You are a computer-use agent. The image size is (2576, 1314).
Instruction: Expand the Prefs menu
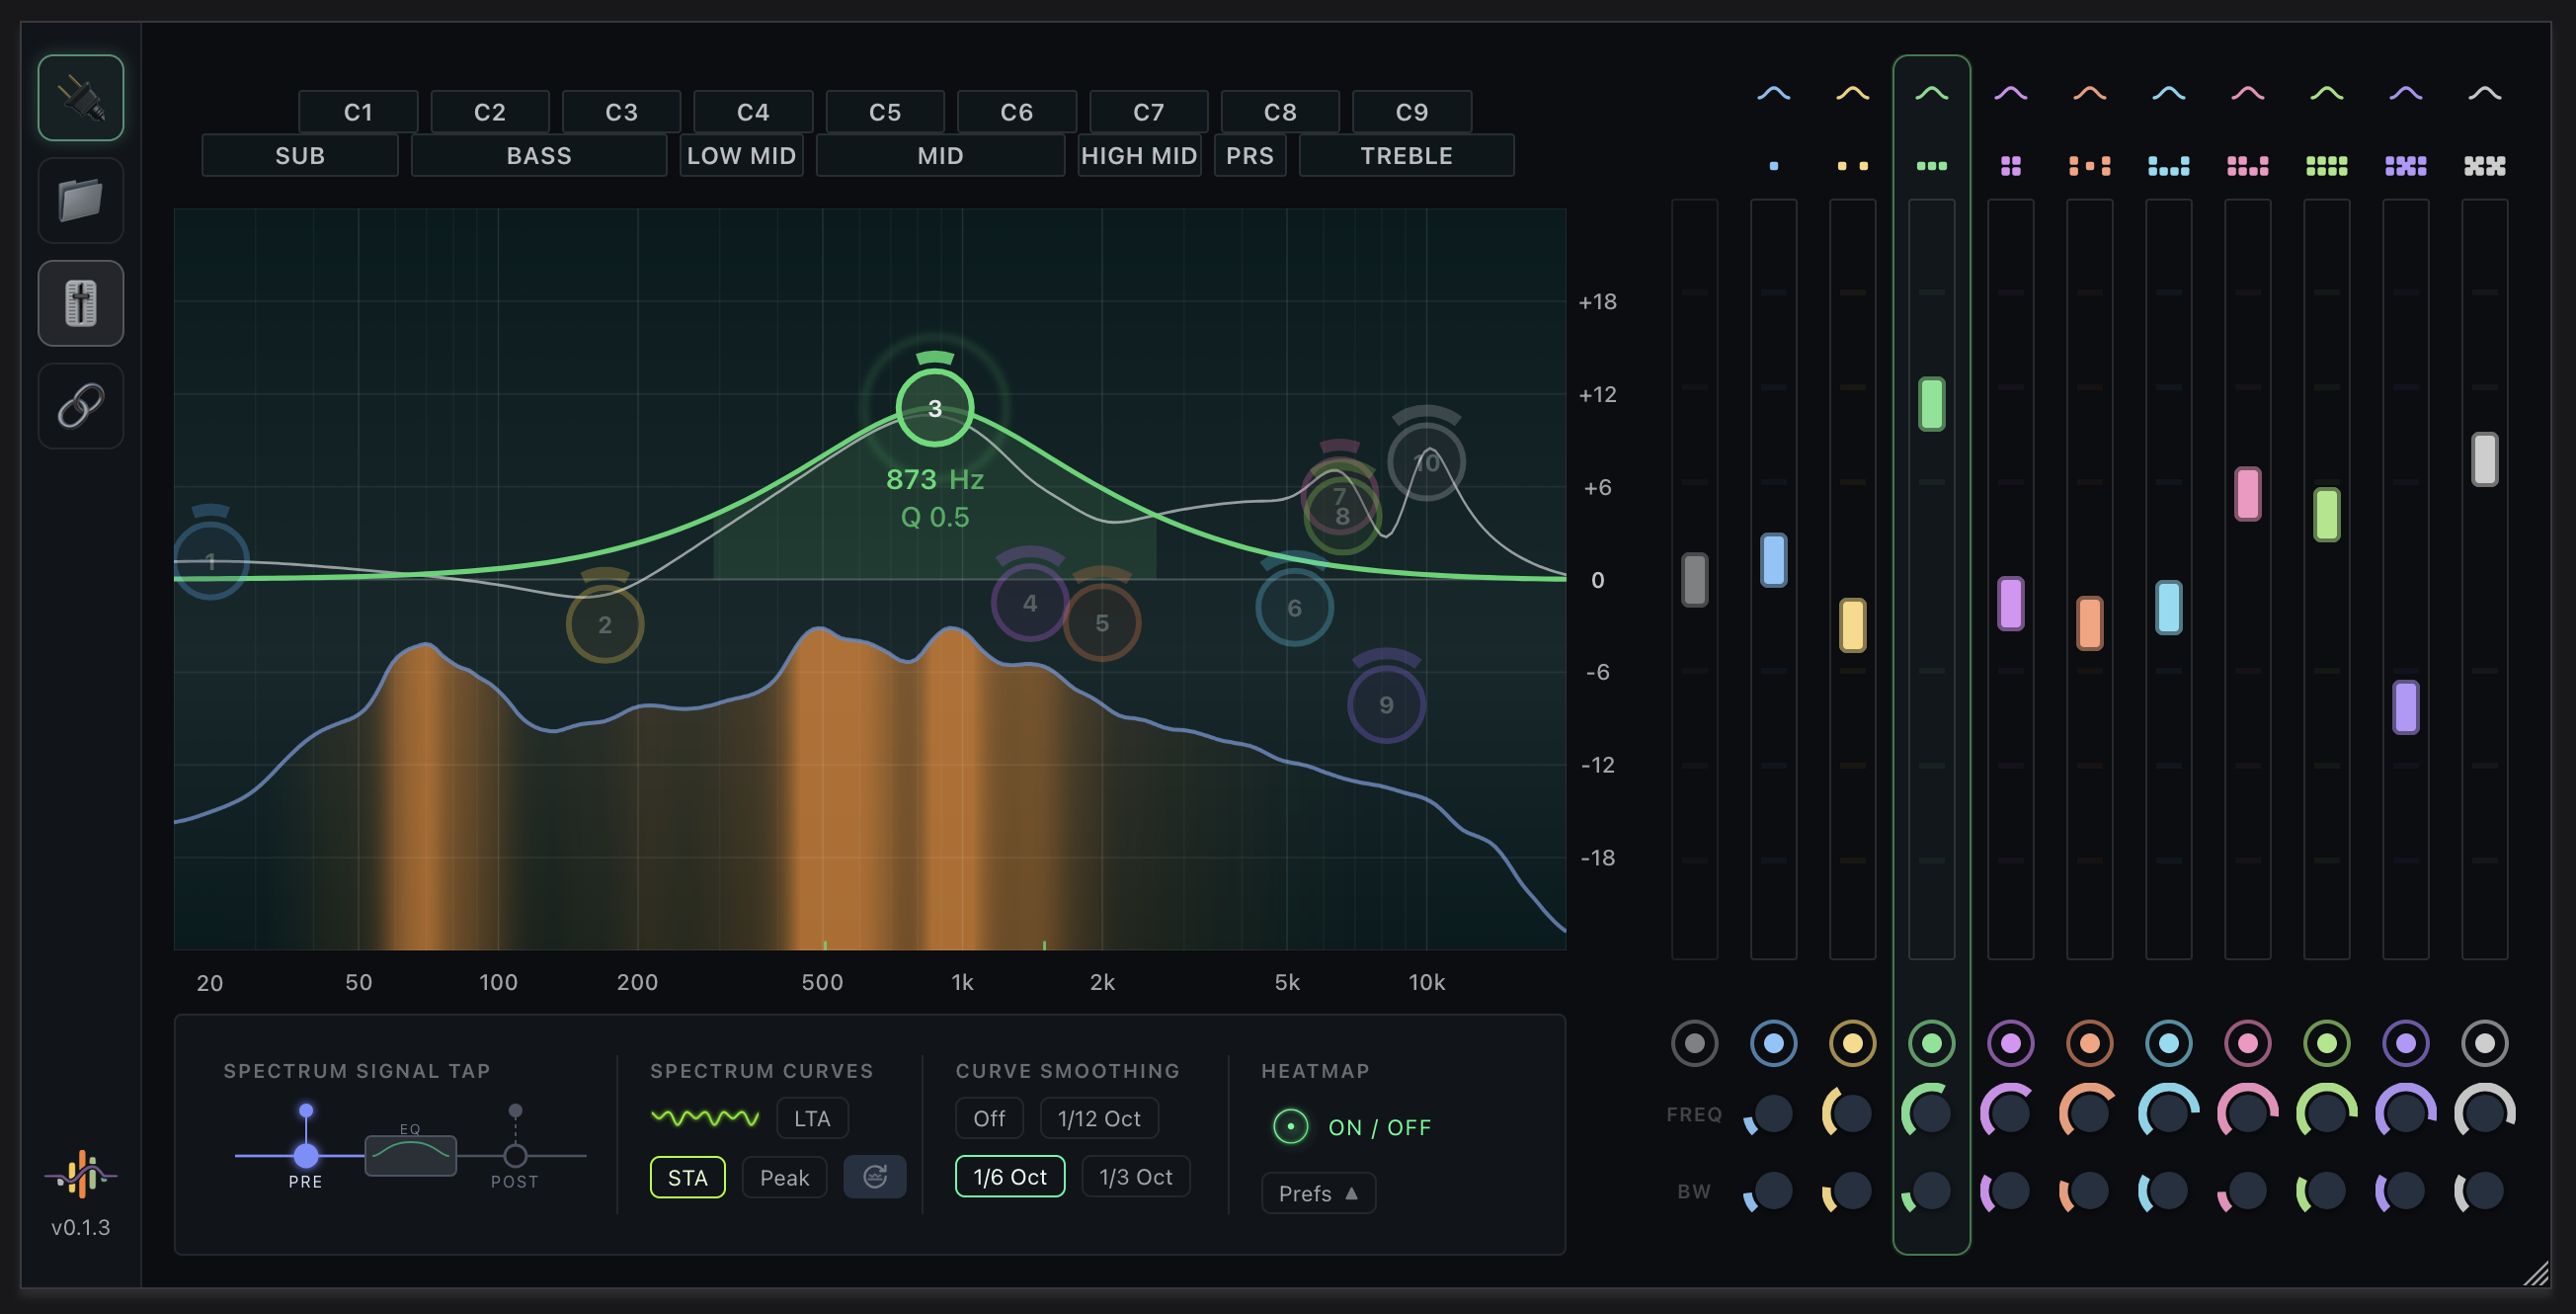point(1317,1193)
